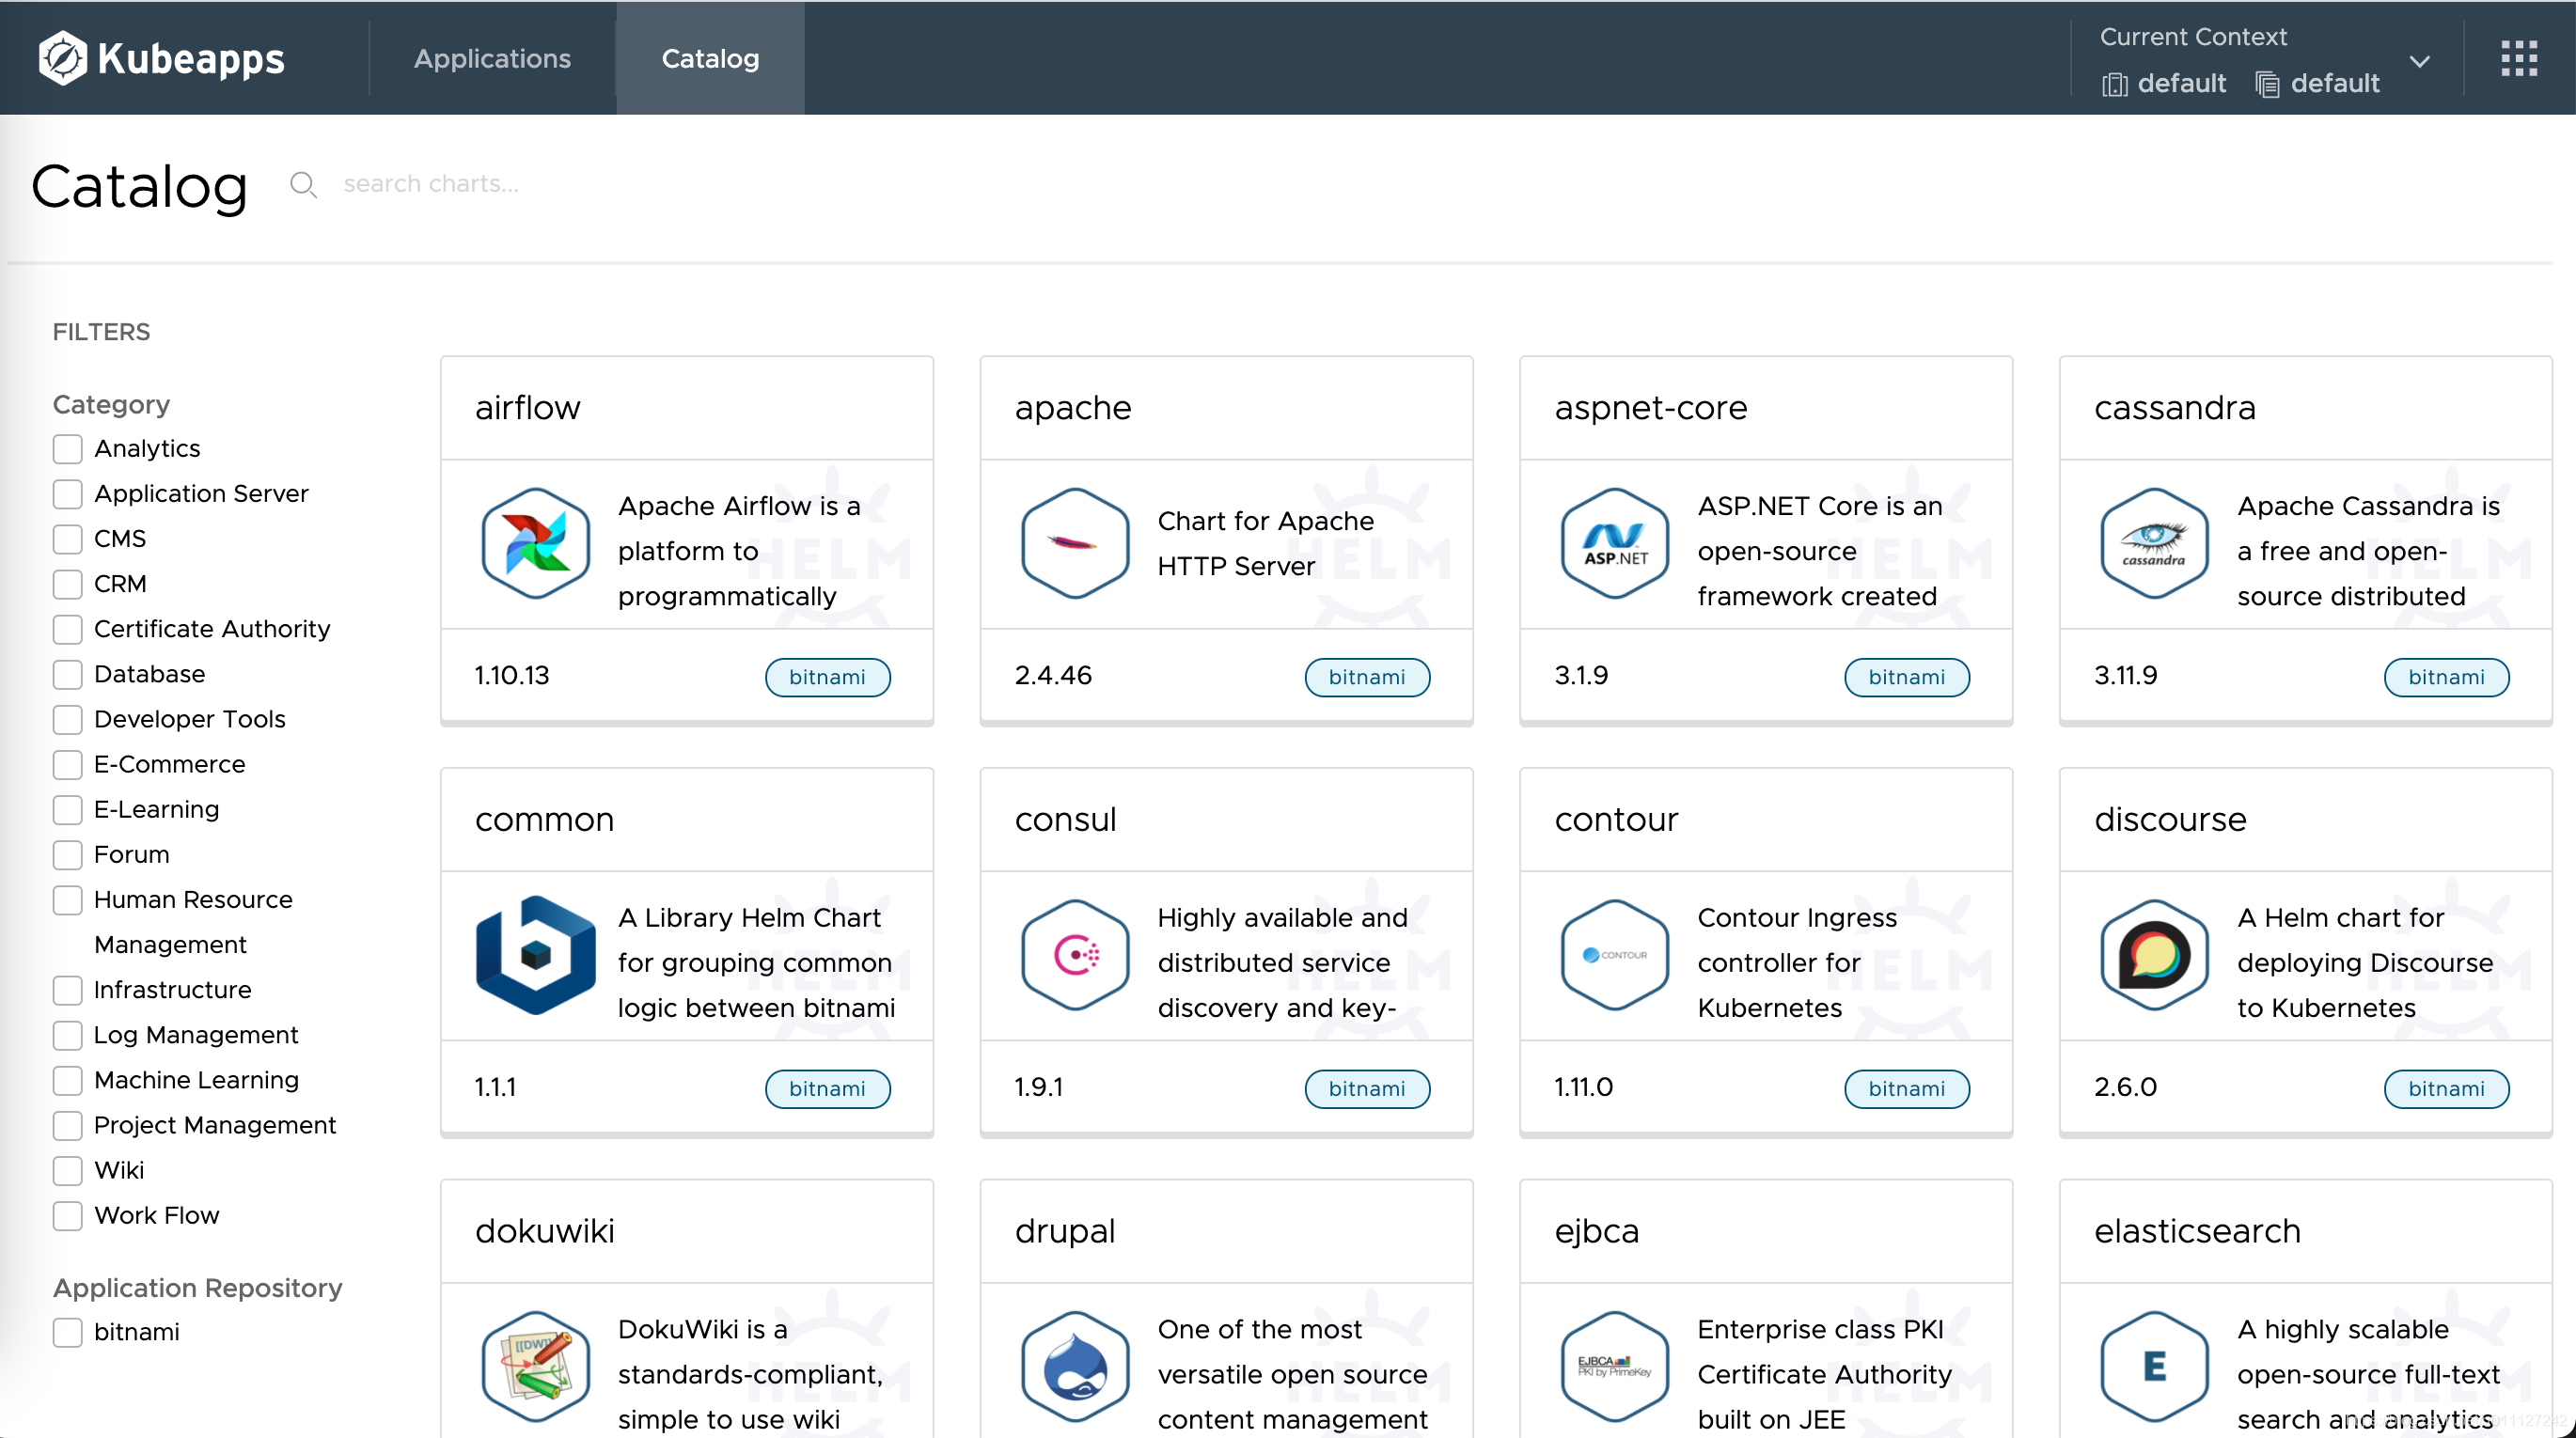Click the Elasticsearch application icon
This screenshot has height=1438, width=2576.
[x=2153, y=1362]
